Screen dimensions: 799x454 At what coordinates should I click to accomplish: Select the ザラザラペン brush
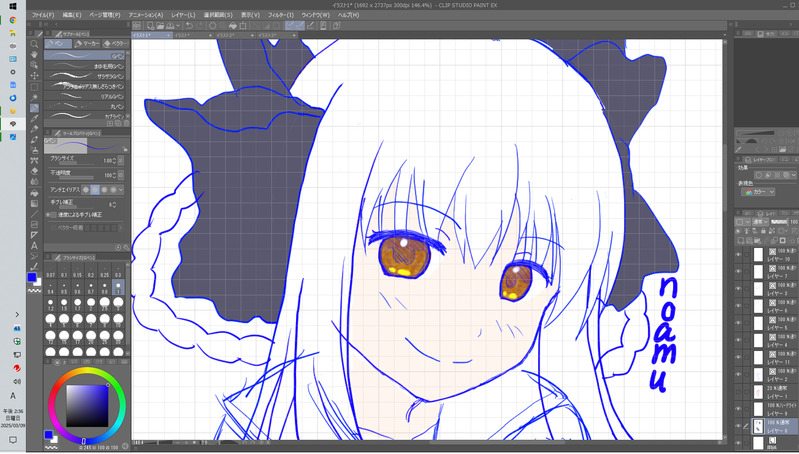pyautogui.click(x=85, y=76)
